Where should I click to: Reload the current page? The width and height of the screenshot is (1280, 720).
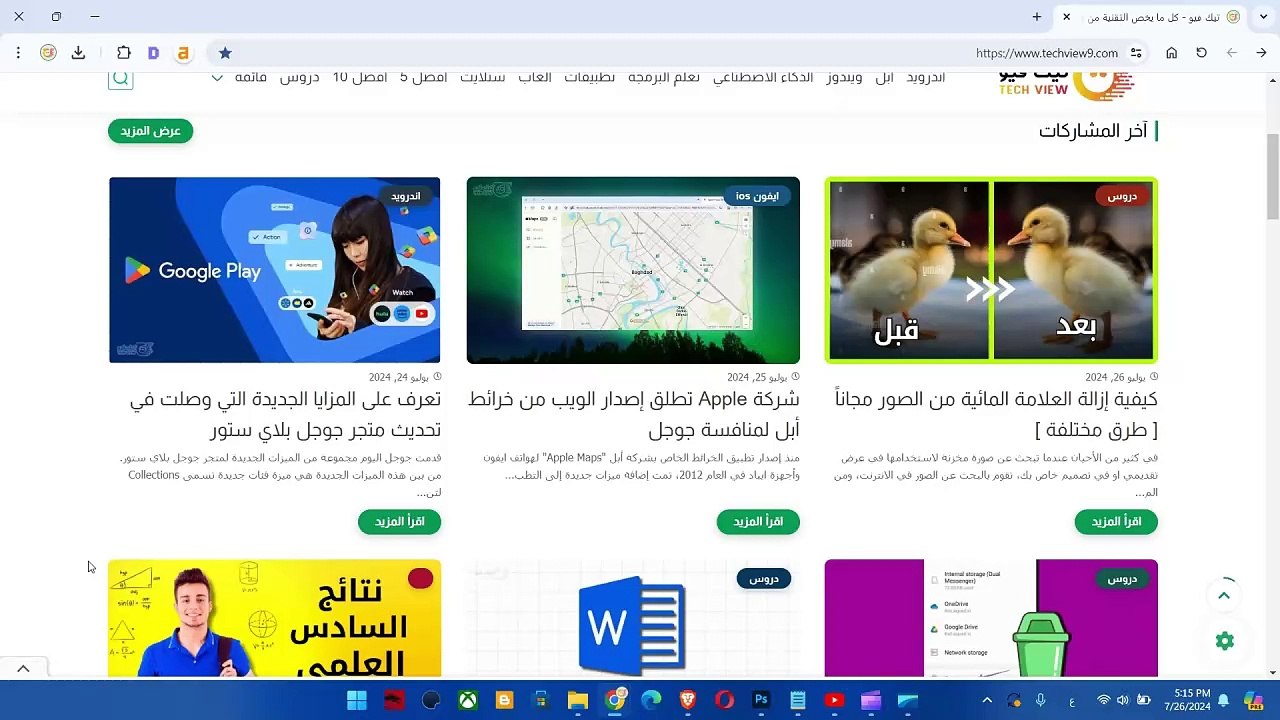pyautogui.click(x=1201, y=53)
